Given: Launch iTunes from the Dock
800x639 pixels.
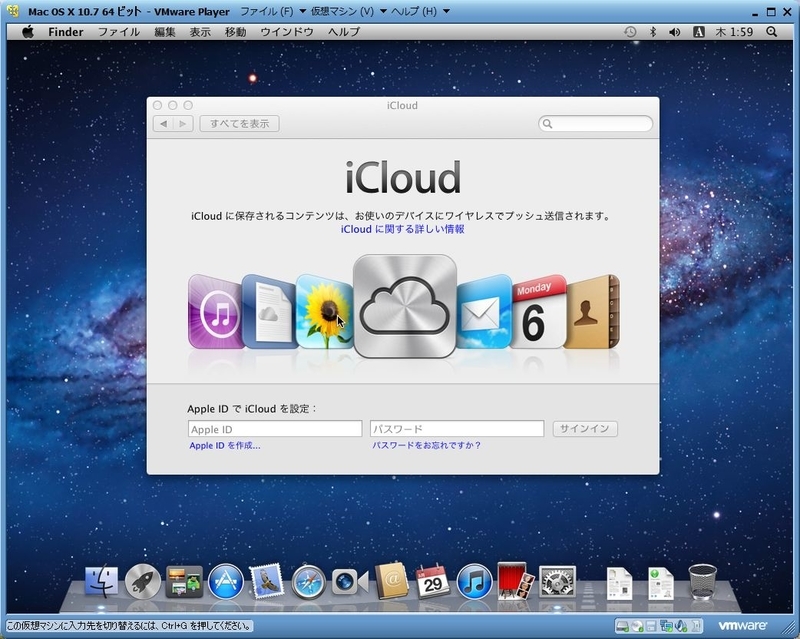Looking at the screenshot, I should click(474, 581).
